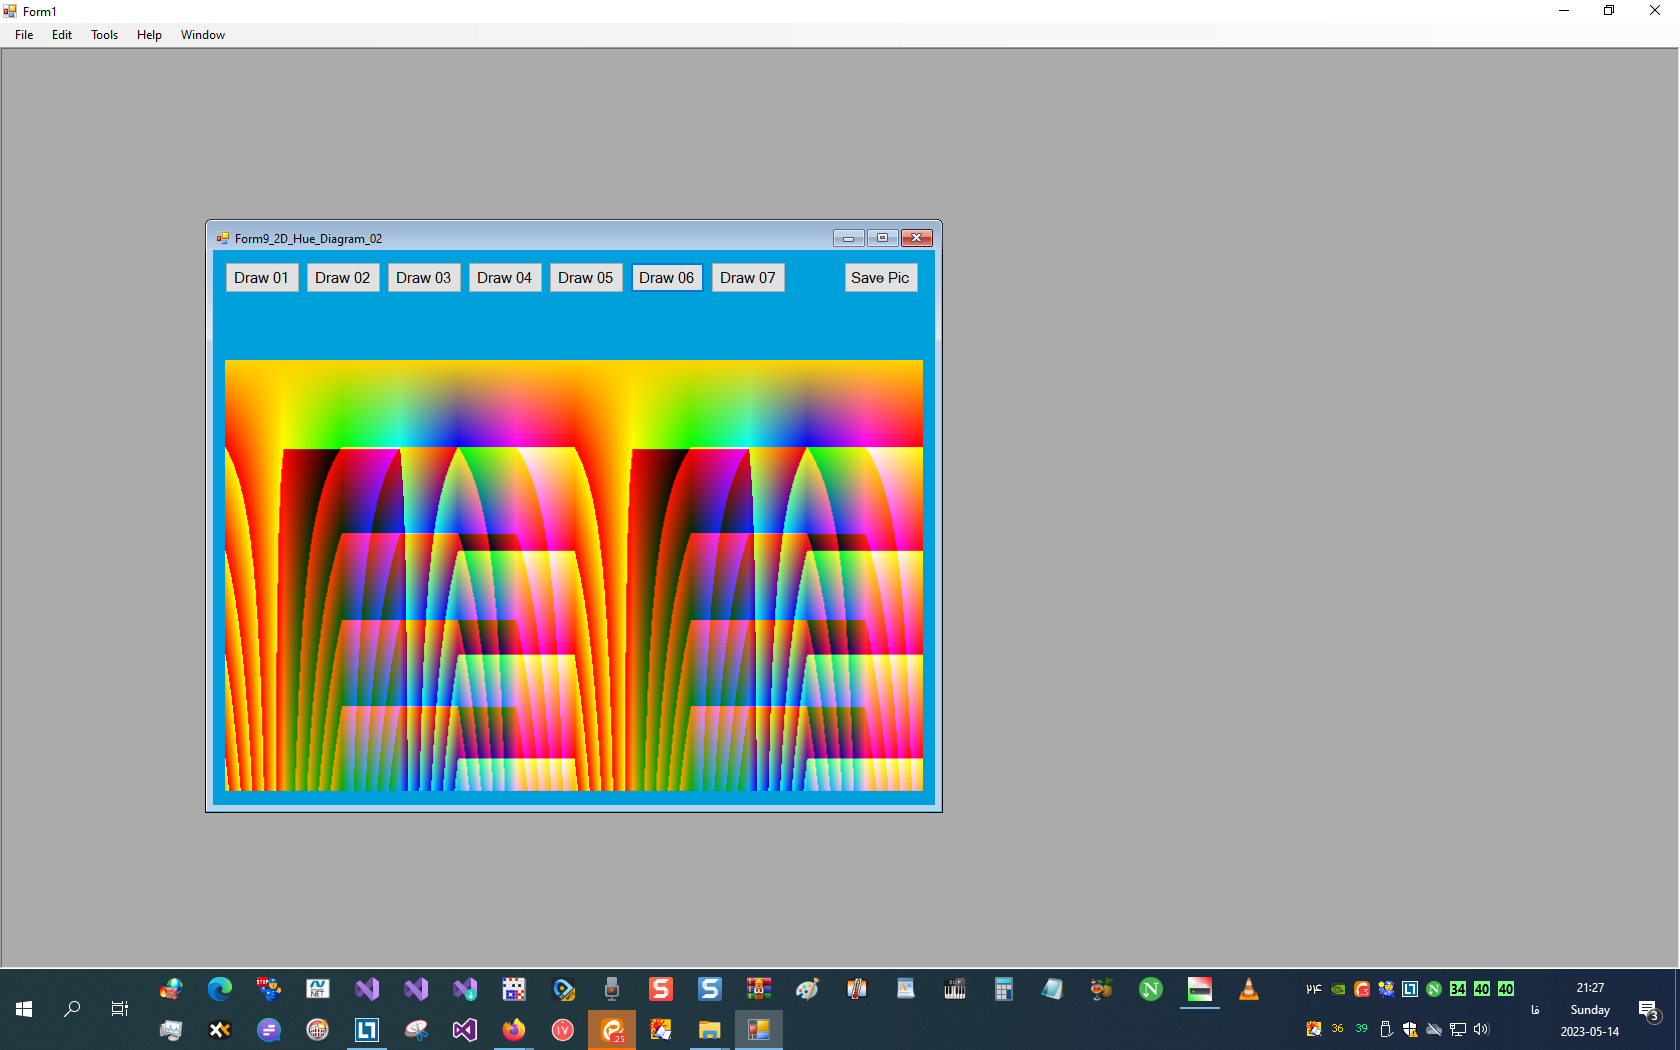
Task: Open Task View from taskbar
Action: pos(120,1009)
